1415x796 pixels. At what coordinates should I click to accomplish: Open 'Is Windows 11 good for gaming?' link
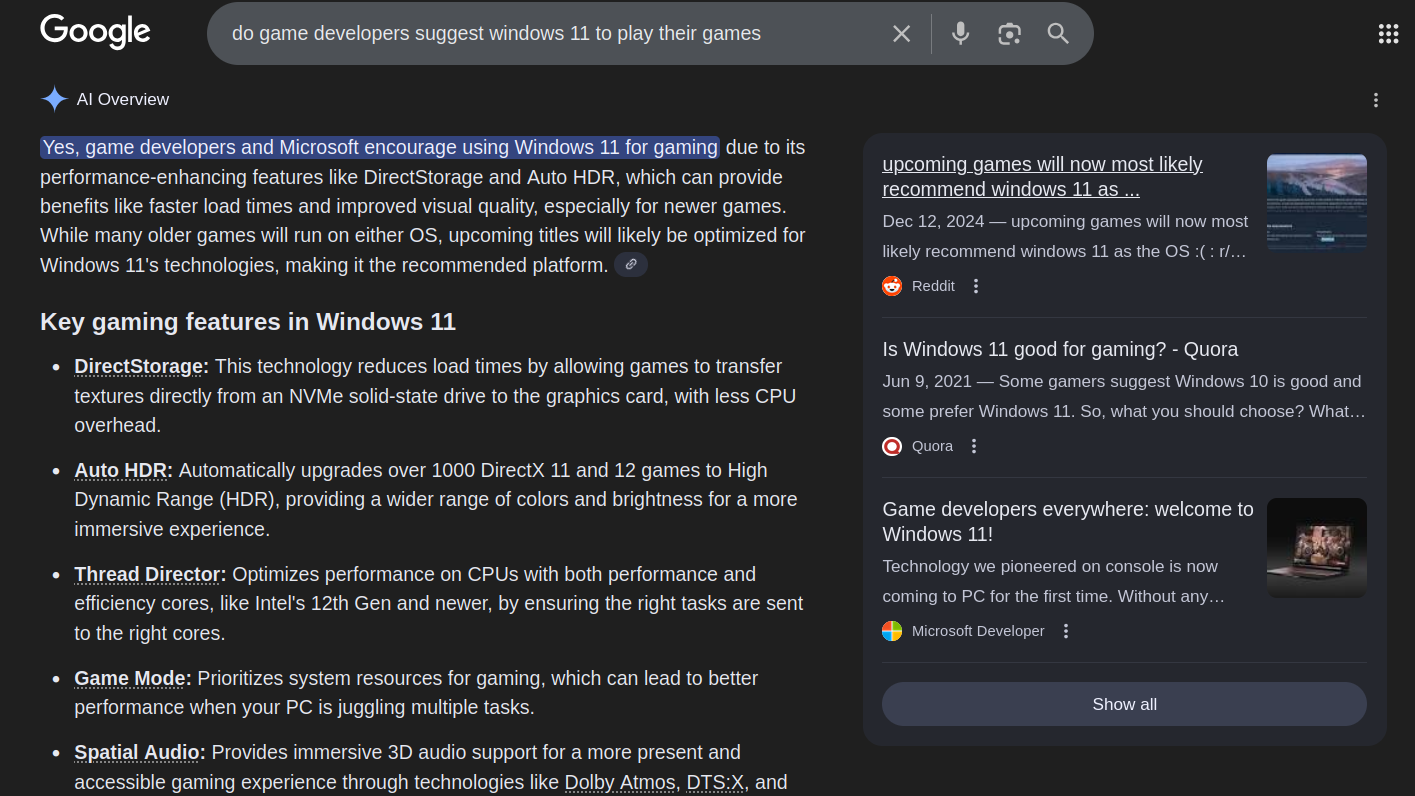1060,349
